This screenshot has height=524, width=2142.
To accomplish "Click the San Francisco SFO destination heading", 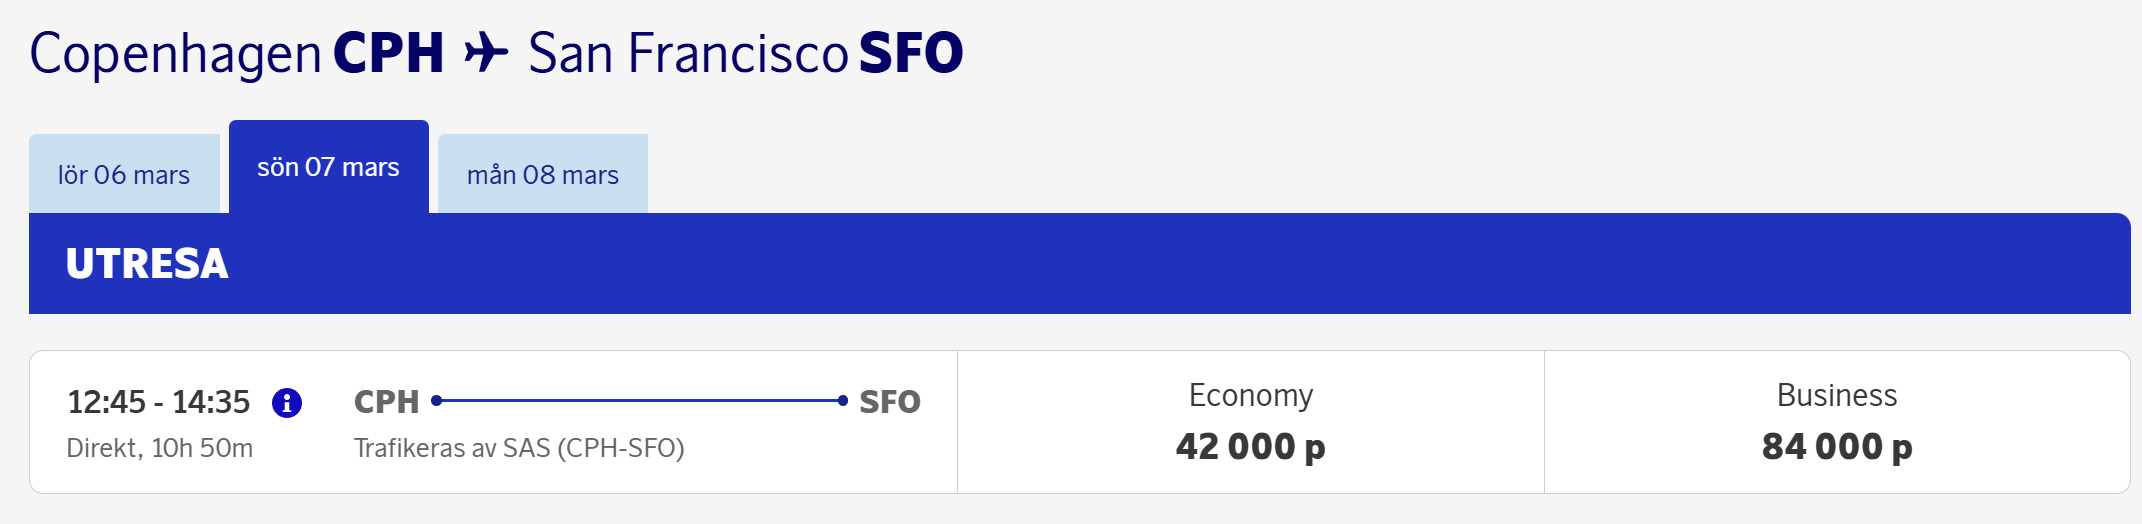I will click(x=746, y=53).
